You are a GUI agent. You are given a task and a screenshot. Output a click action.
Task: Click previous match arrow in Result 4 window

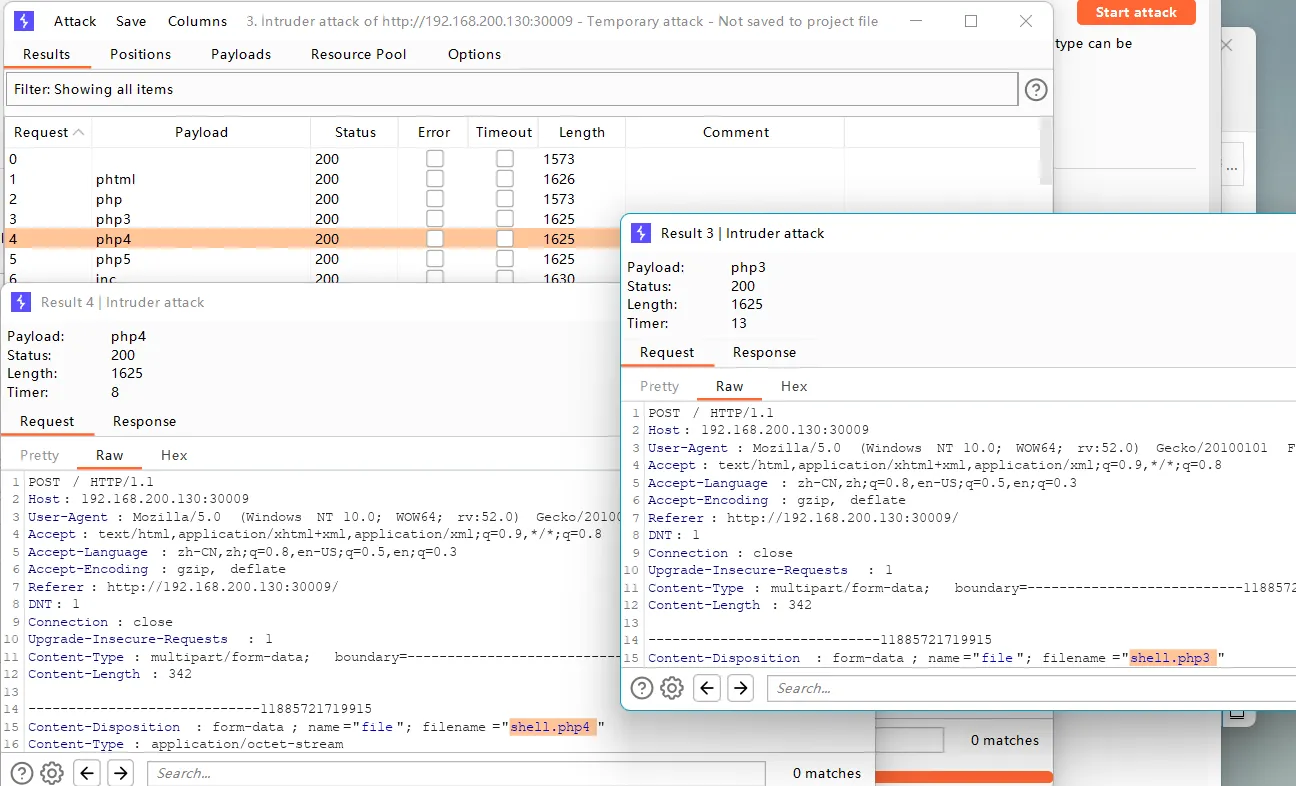tap(87, 773)
